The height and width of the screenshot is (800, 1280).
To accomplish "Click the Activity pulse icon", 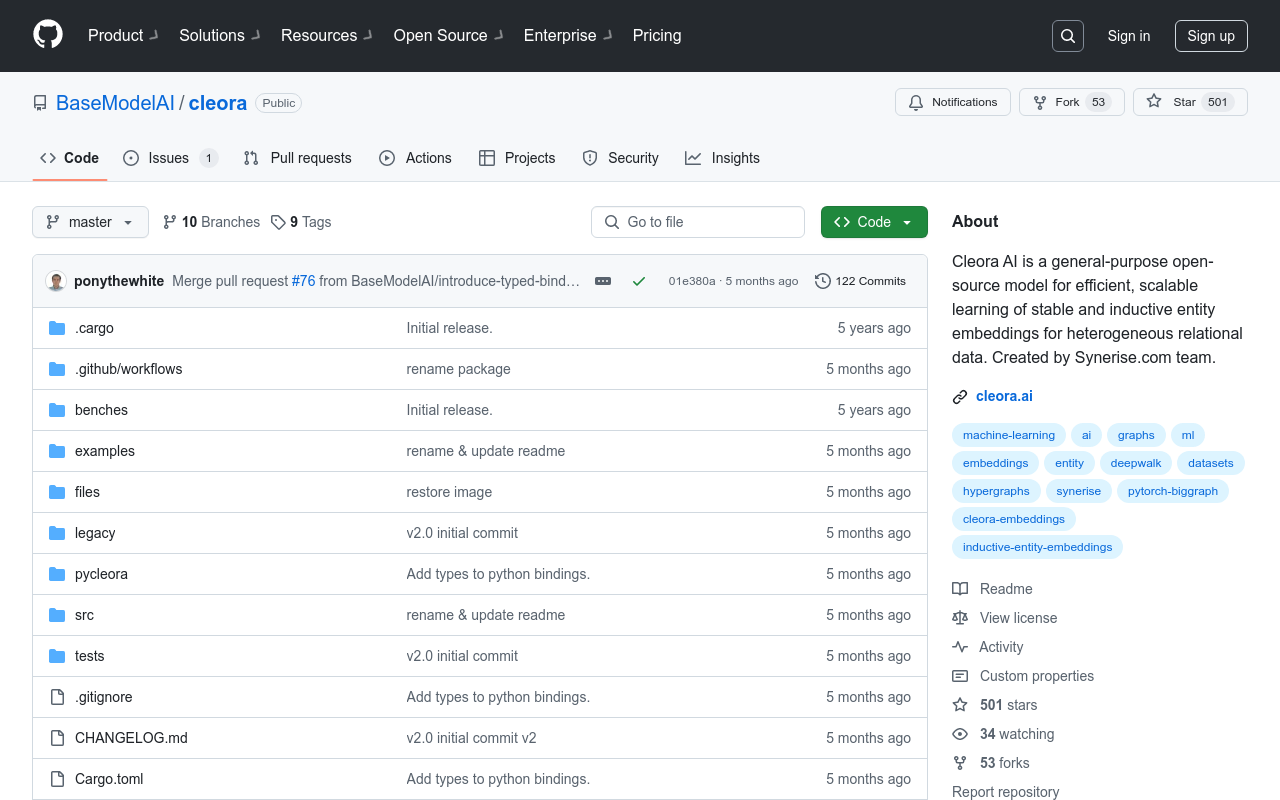I will 960,647.
